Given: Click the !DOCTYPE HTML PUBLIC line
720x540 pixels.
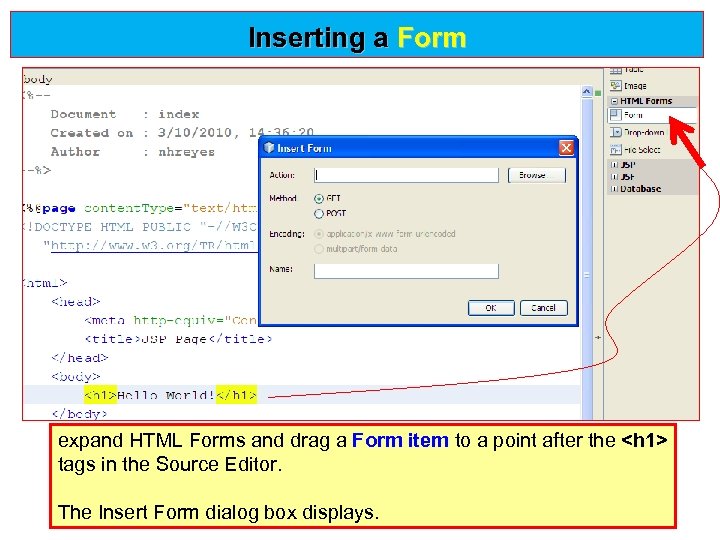Looking at the screenshot, I should (140, 227).
